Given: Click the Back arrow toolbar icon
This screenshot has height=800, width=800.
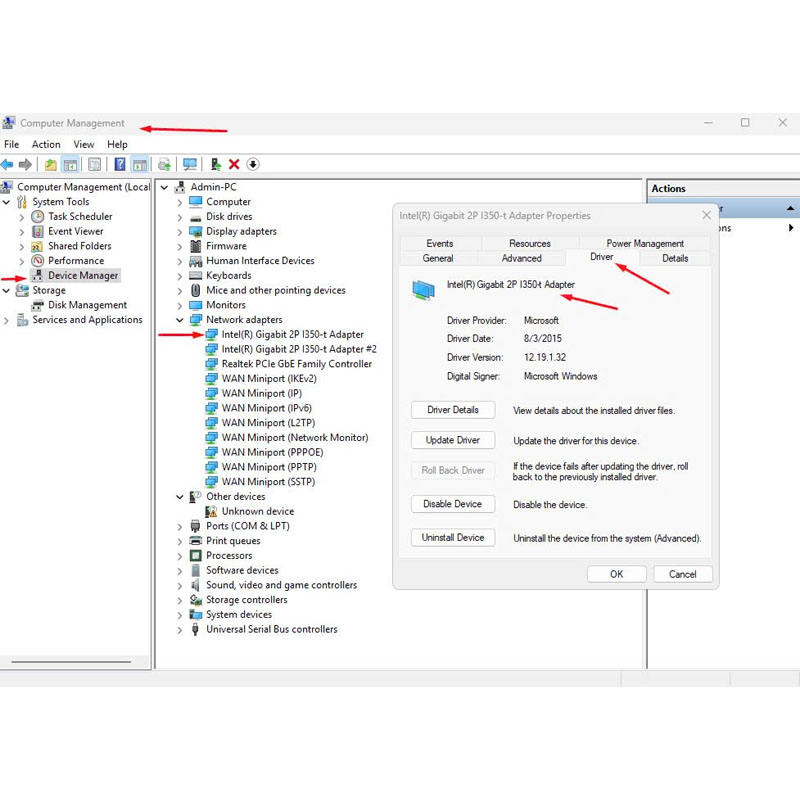Looking at the screenshot, I should point(7,164).
